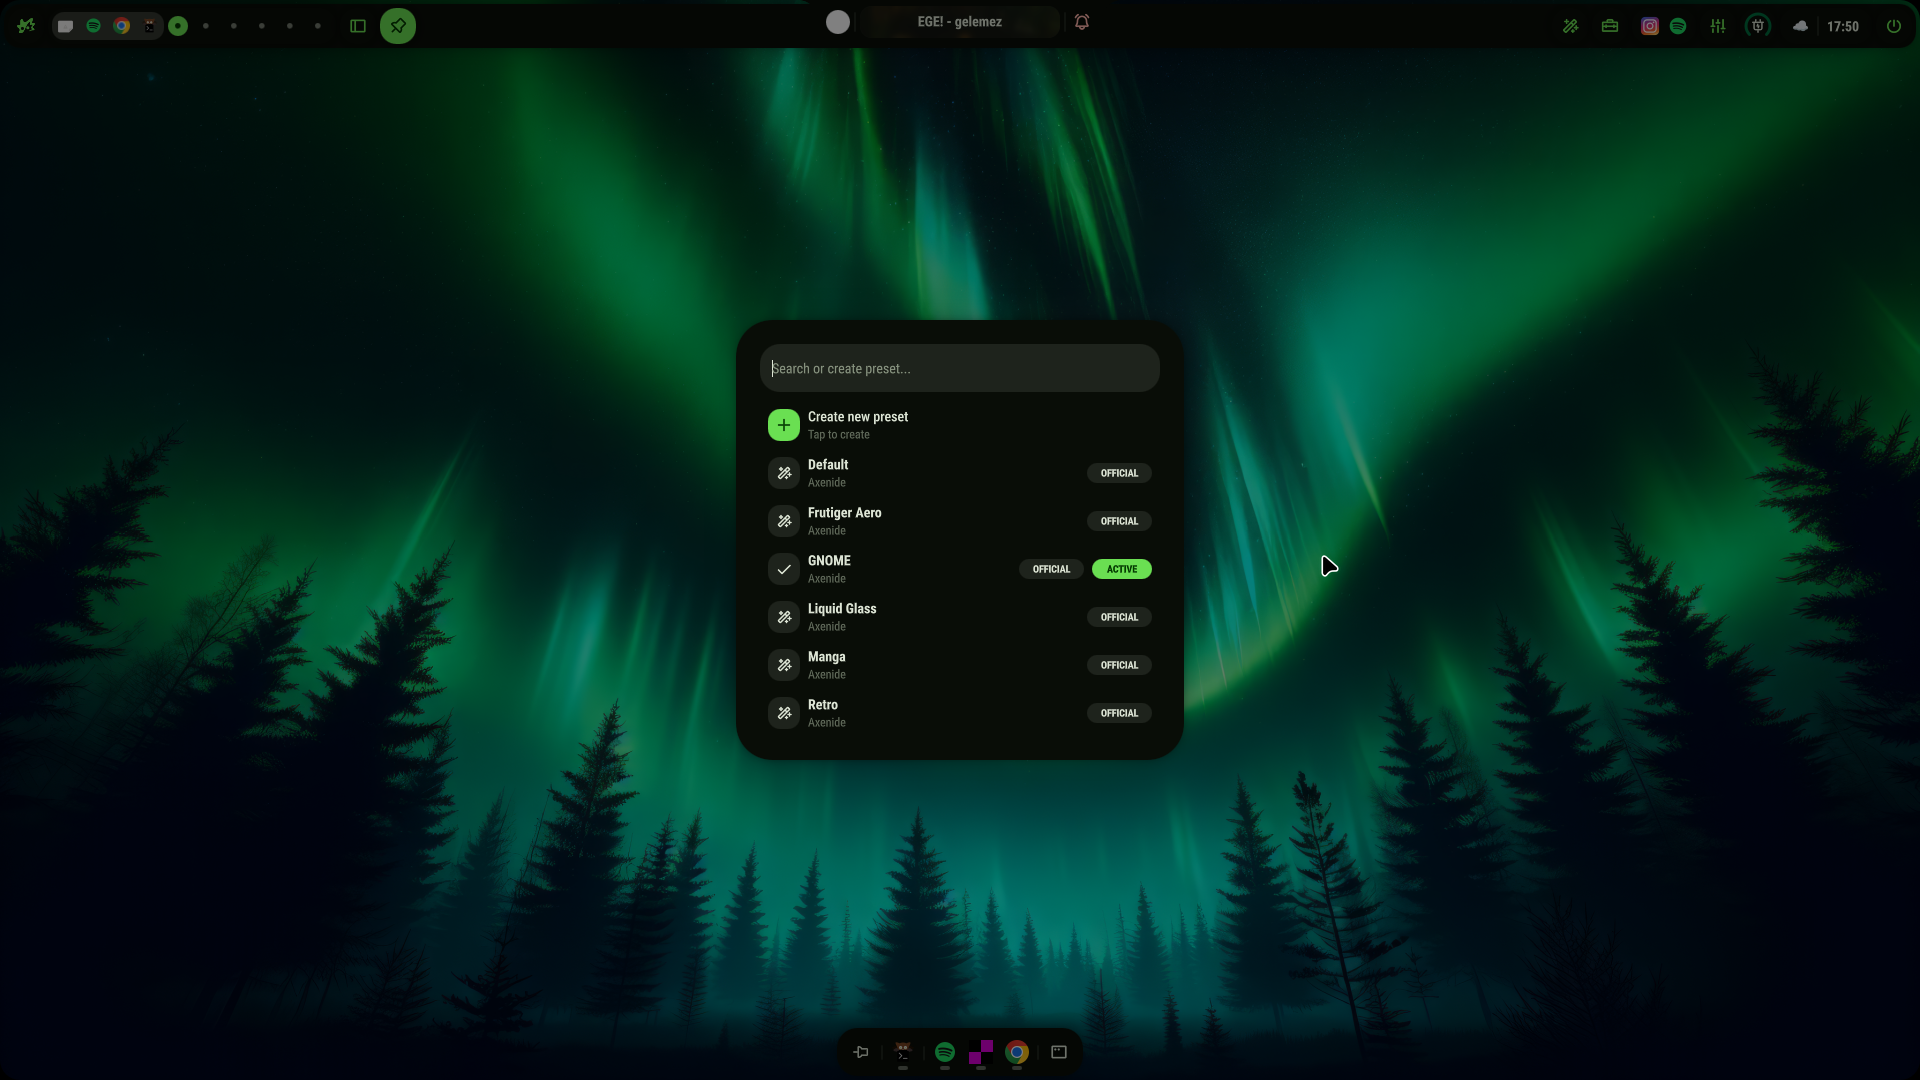The width and height of the screenshot is (1920, 1080).
Task: Toggle the sidebar panel layout icon
Action: [357, 26]
